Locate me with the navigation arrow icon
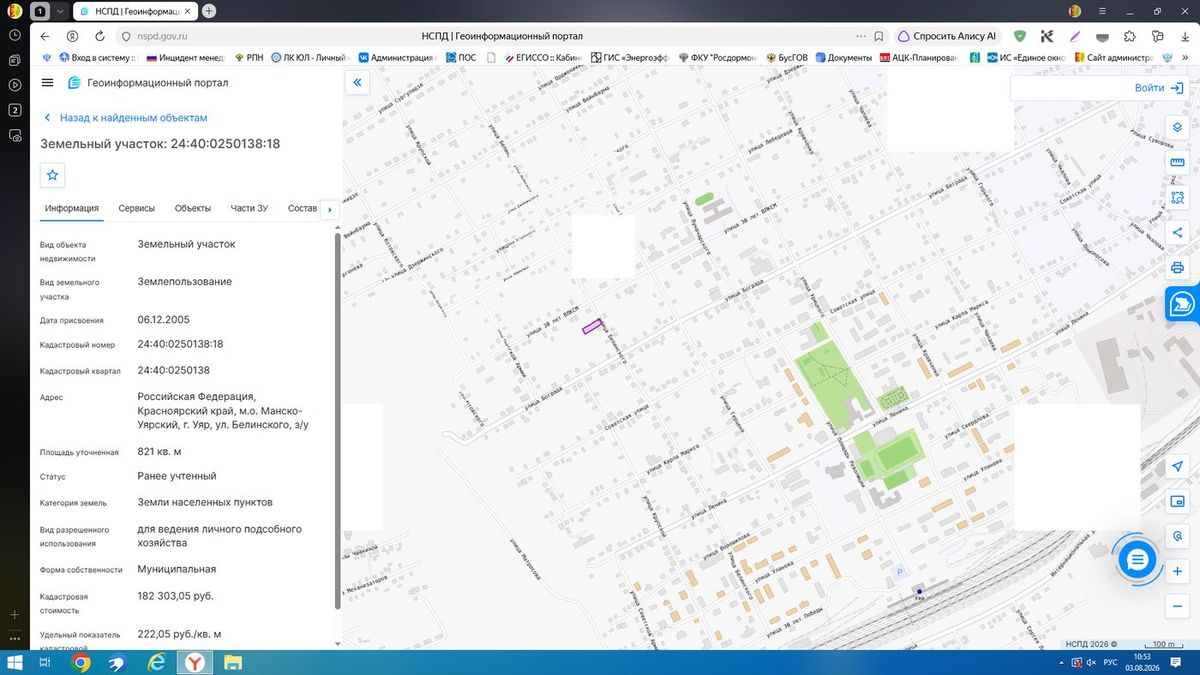This screenshot has width=1200, height=675. [1177, 468]
